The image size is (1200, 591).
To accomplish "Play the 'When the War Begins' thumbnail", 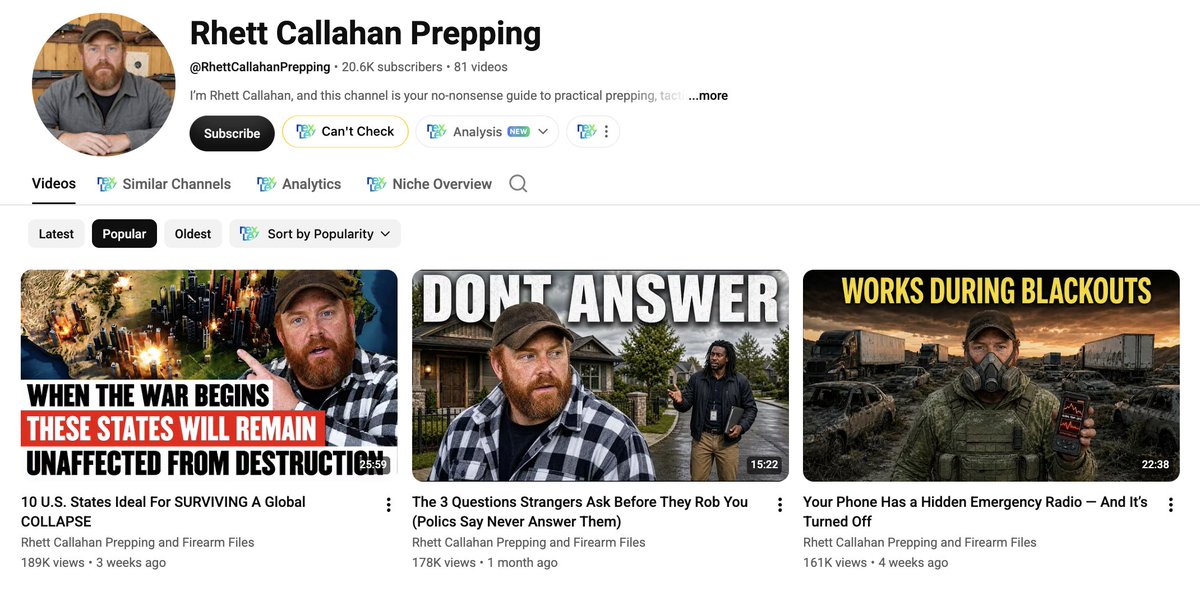I will [x=209, y=376].
